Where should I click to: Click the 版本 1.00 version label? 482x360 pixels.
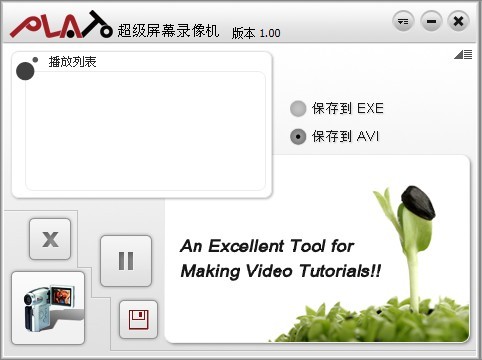click(x=256, y=33)
